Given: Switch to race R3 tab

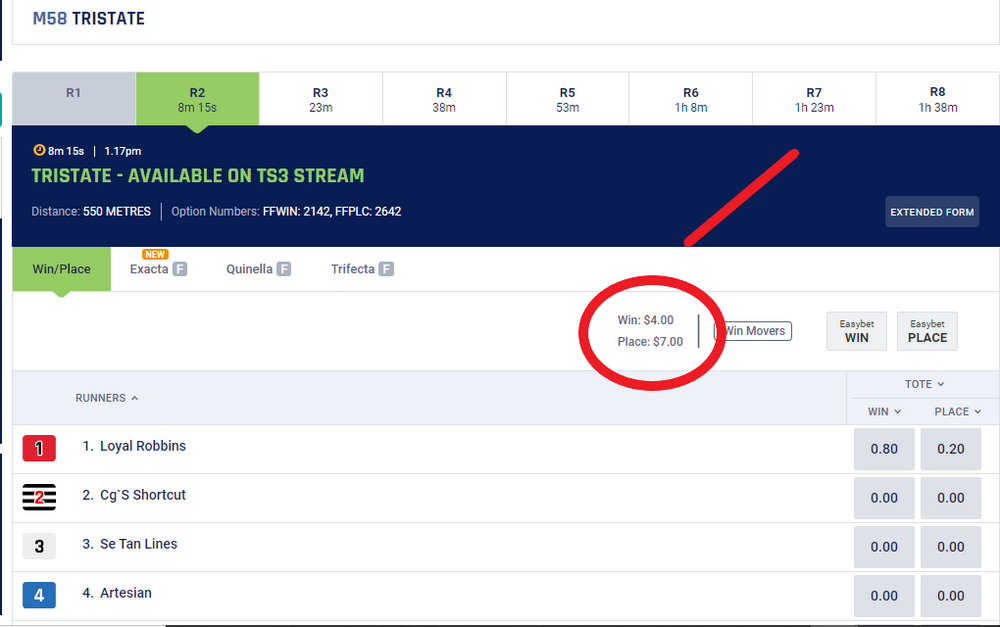Looking at the screenshot, I should (x=320, y=99).
